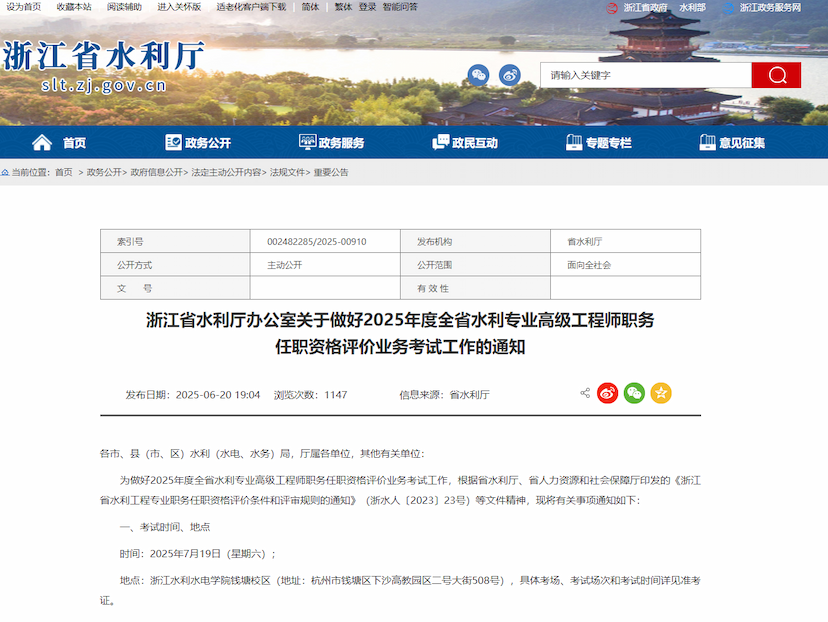Open the 首页 home navigation tab

pyautogui.click(x=59, y=143)
